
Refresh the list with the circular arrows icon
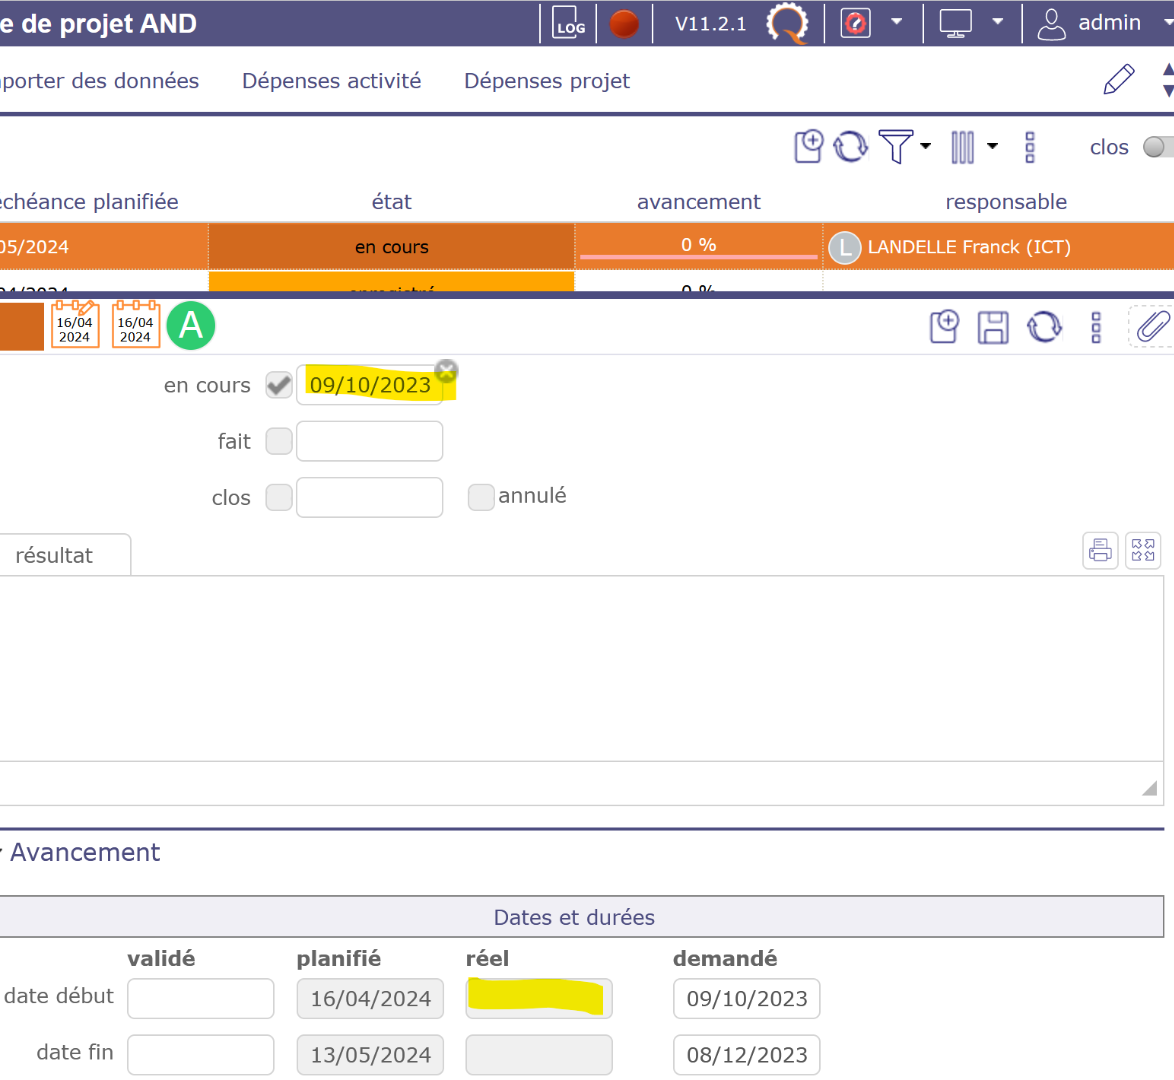pyautogui.click(x=850, y=147)
